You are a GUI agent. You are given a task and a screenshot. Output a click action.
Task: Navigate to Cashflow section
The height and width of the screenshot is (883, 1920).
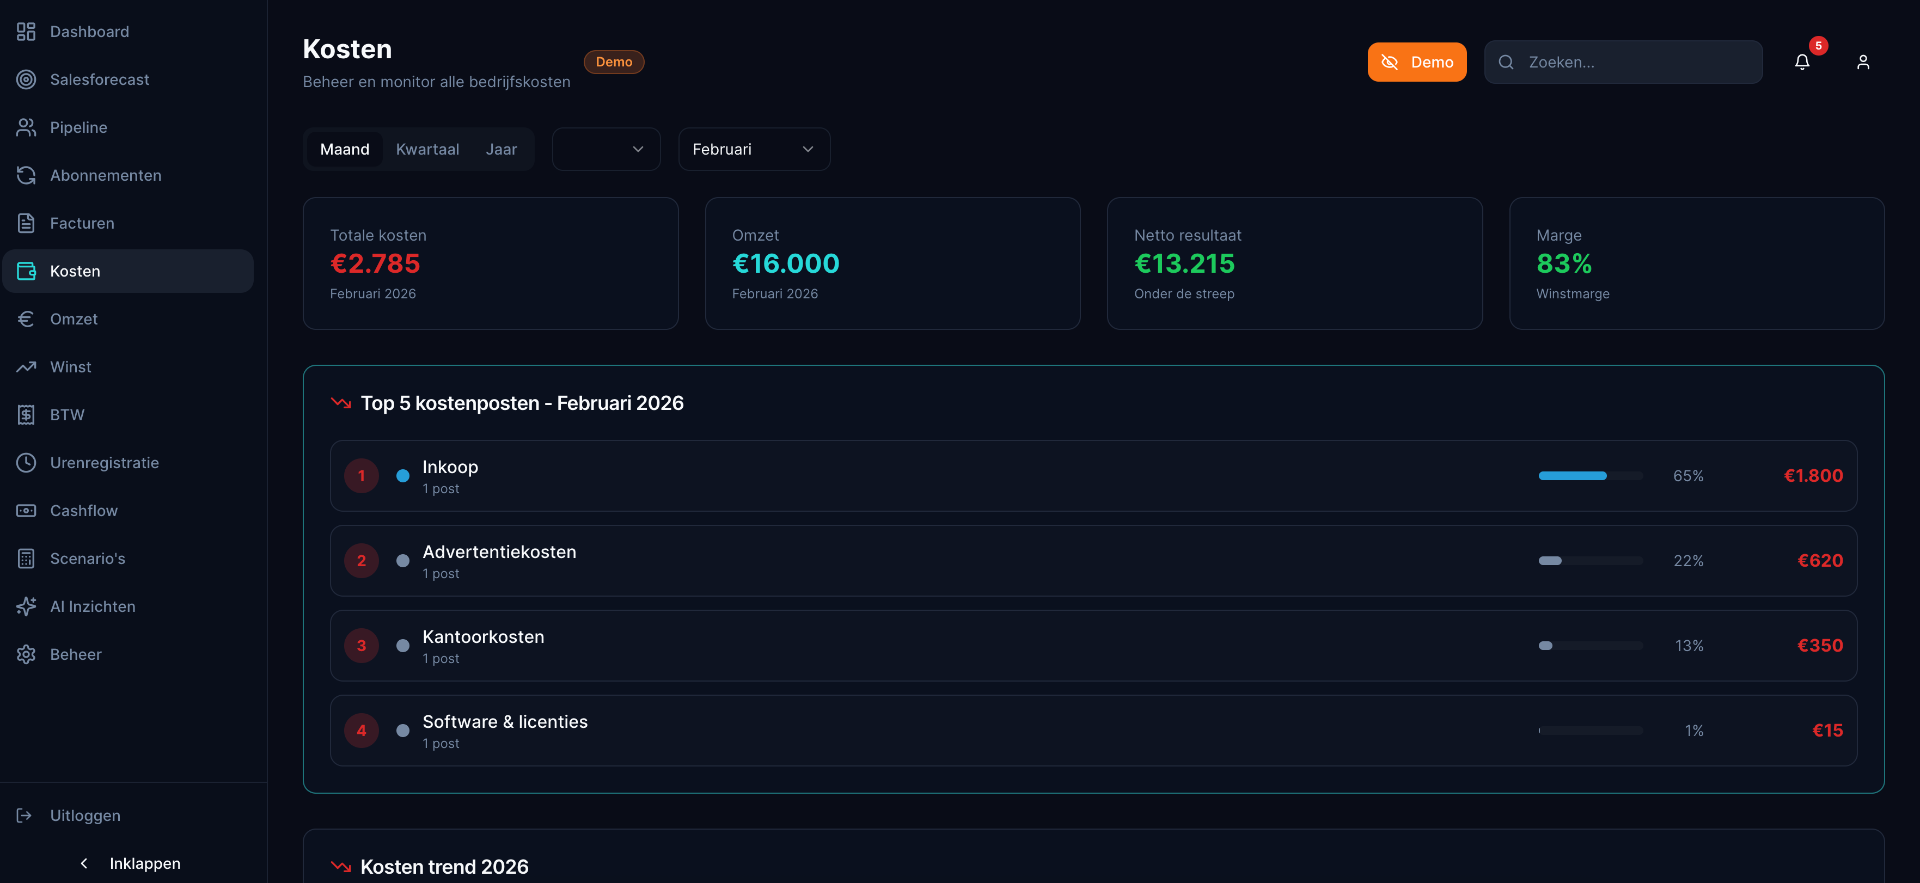click(128, 511)
